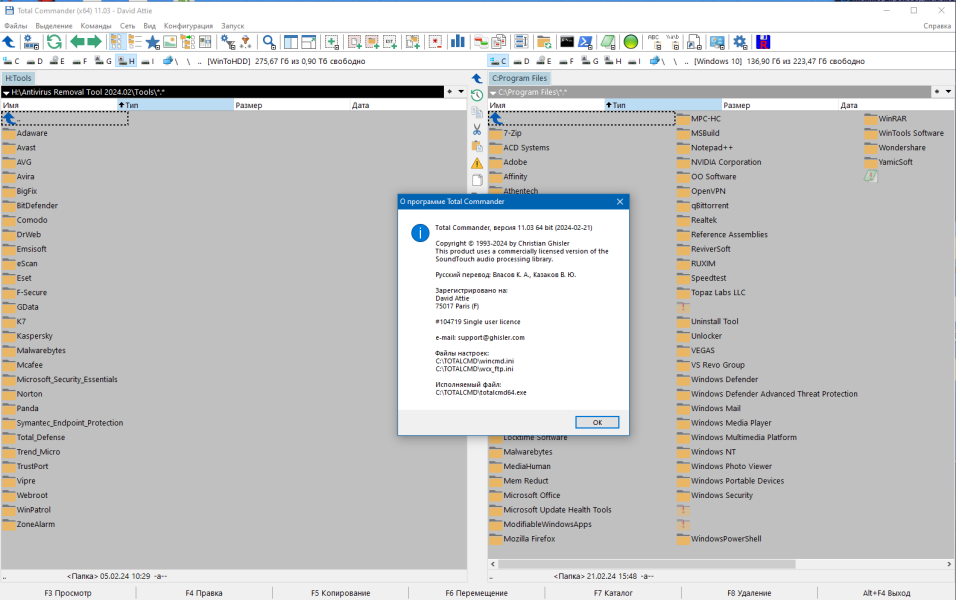956x600 pixels.
Task: Launch the PowerShell icon in toolbar
Action: 585,41
